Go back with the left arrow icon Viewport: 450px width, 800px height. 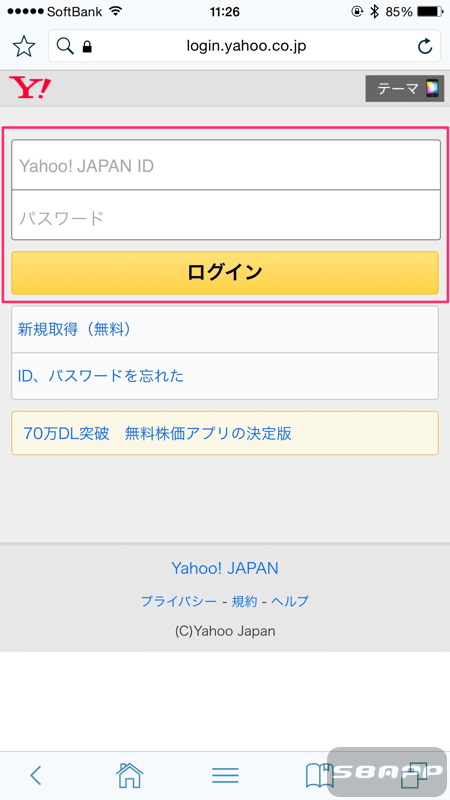(35, 776)
